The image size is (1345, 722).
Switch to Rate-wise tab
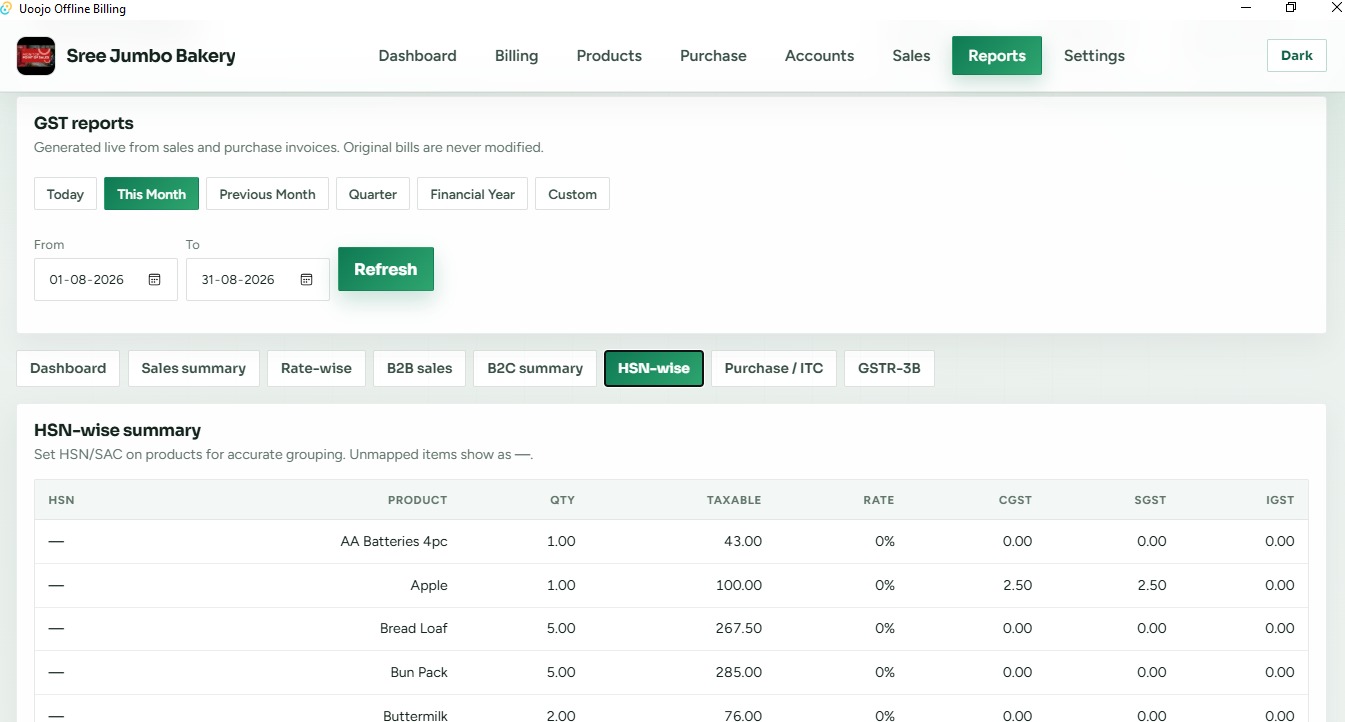[x=316, y=368]
